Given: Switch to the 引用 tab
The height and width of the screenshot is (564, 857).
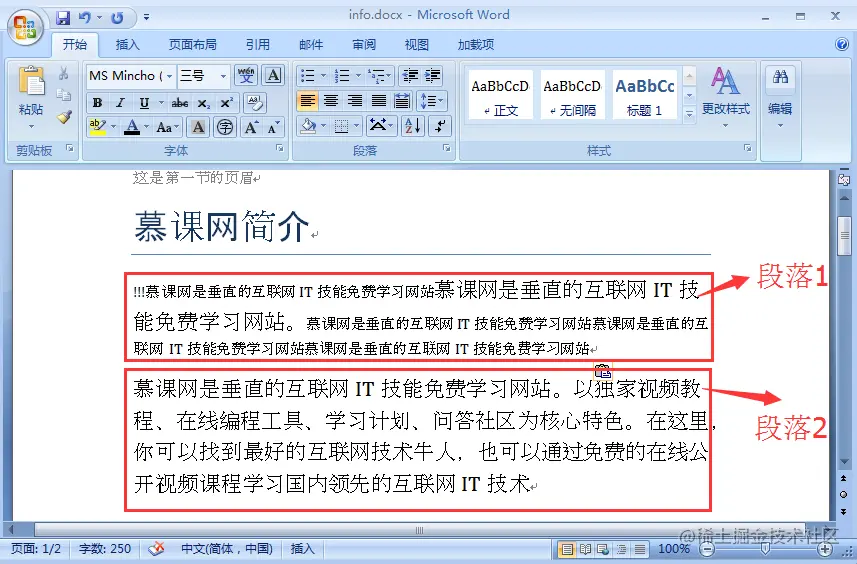Looking at the screenshot, I should tap(257, 44).
